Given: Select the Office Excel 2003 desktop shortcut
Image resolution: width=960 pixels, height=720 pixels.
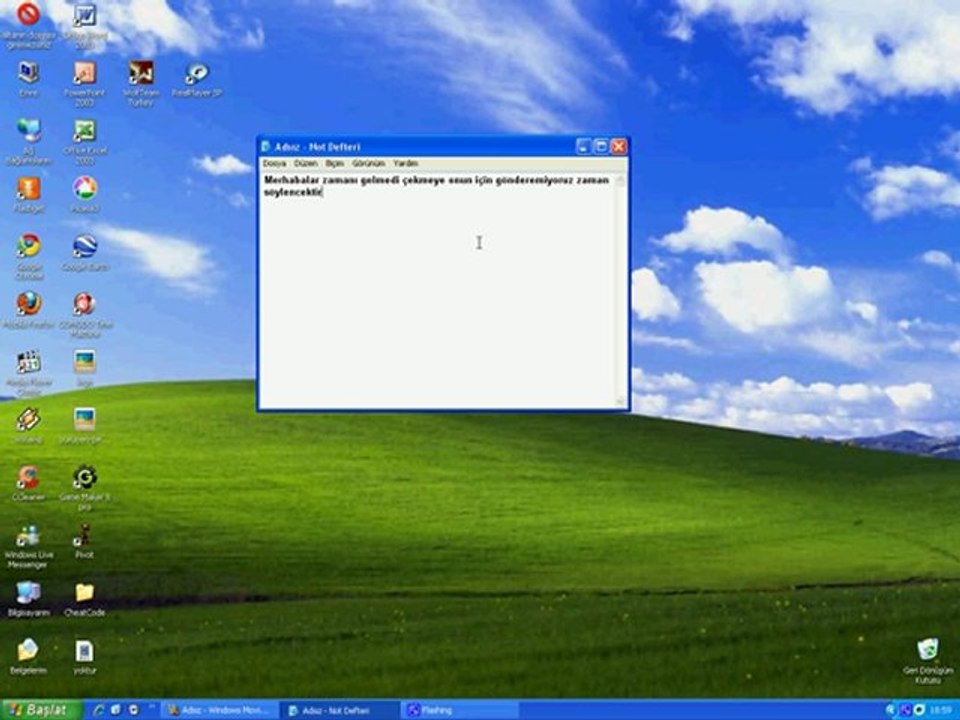Looking at the screenshot, I should pyautogui.click(x=84, y=141).
